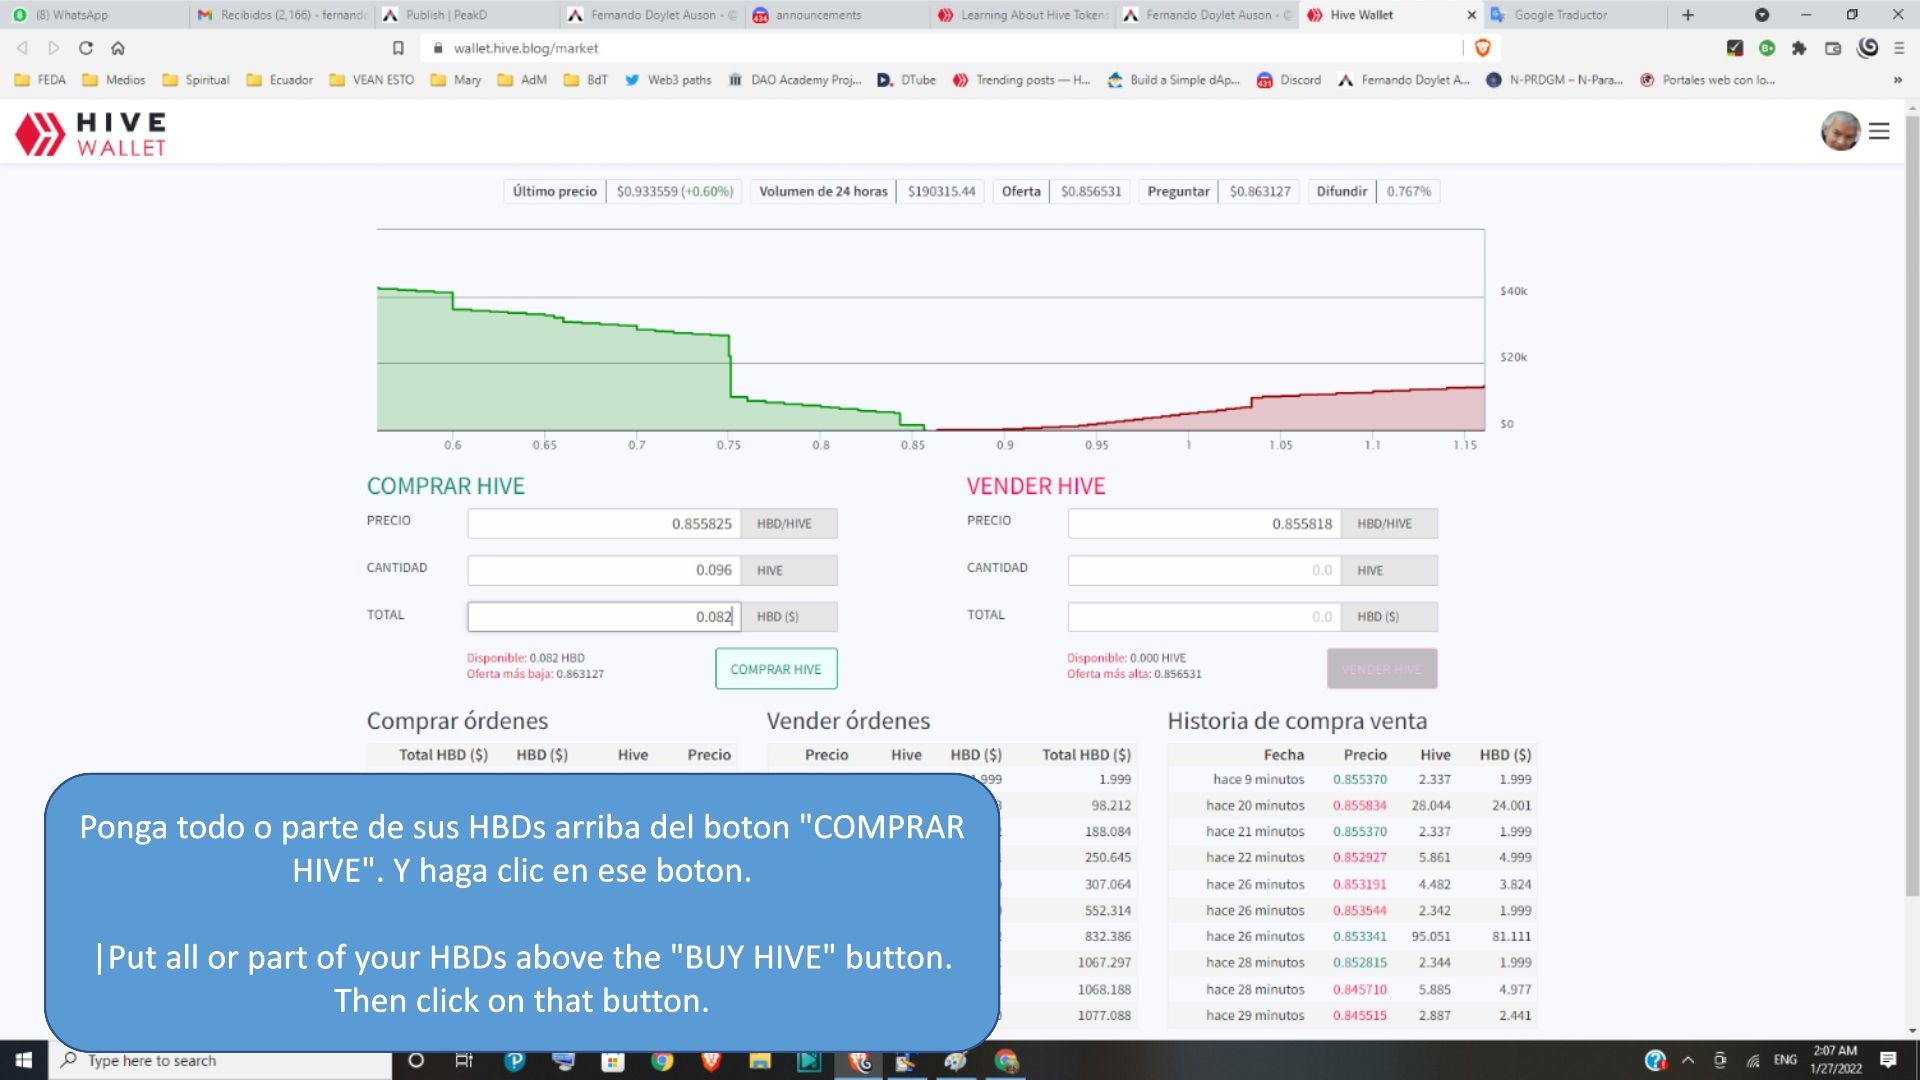Click the buy TOTAL field showing 0.082

coord(604,617)
